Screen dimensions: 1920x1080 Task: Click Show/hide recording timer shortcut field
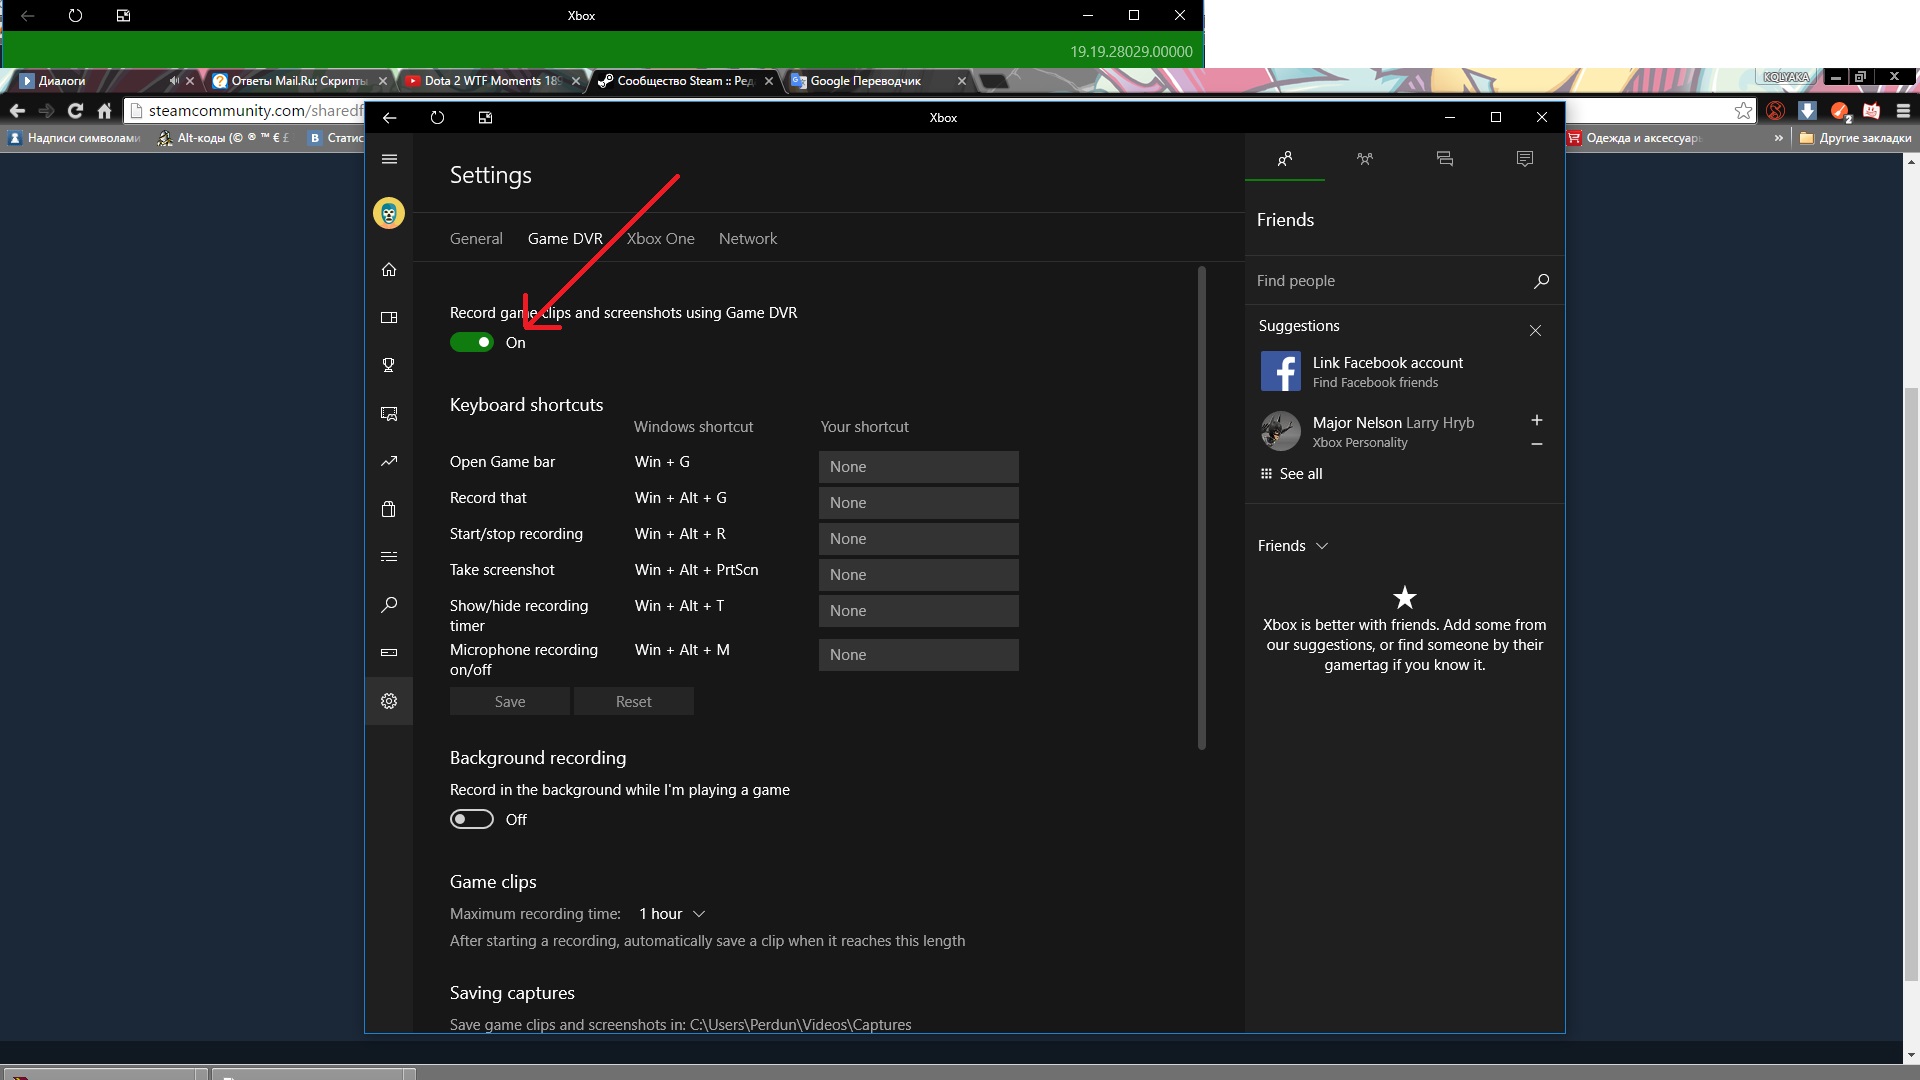point(919,611)
